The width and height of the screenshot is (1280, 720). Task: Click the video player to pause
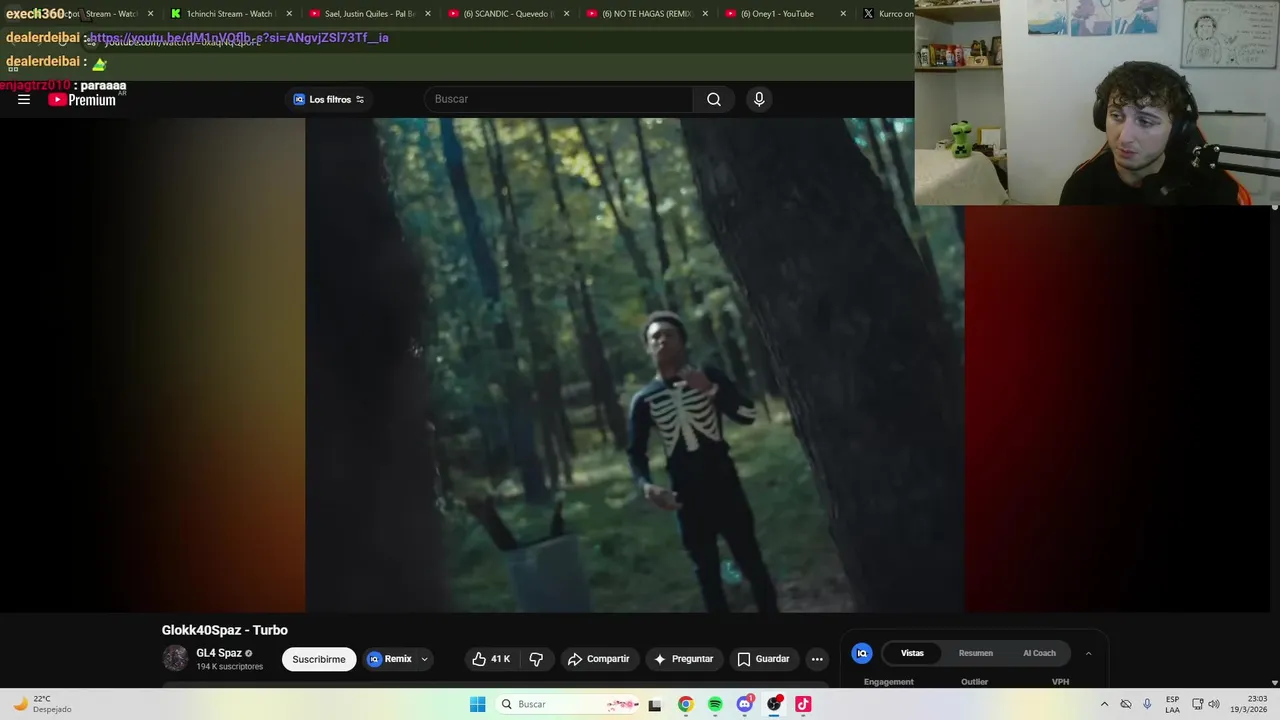(634, 365)
